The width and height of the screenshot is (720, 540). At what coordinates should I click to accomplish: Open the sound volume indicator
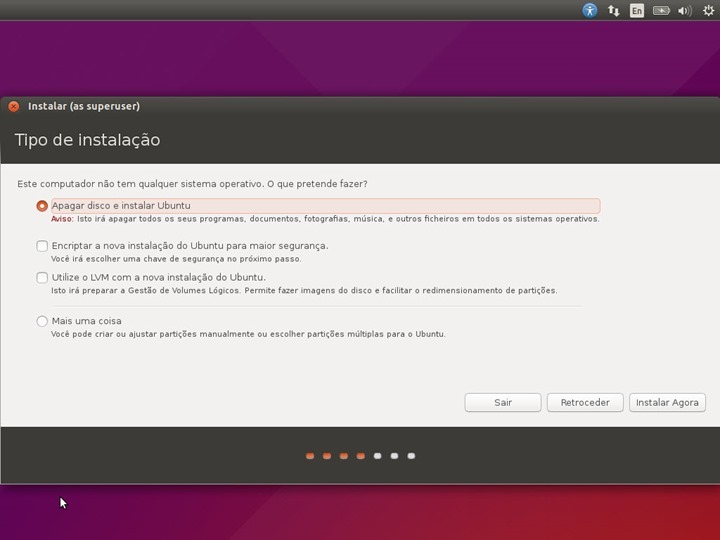click(685, 10)
